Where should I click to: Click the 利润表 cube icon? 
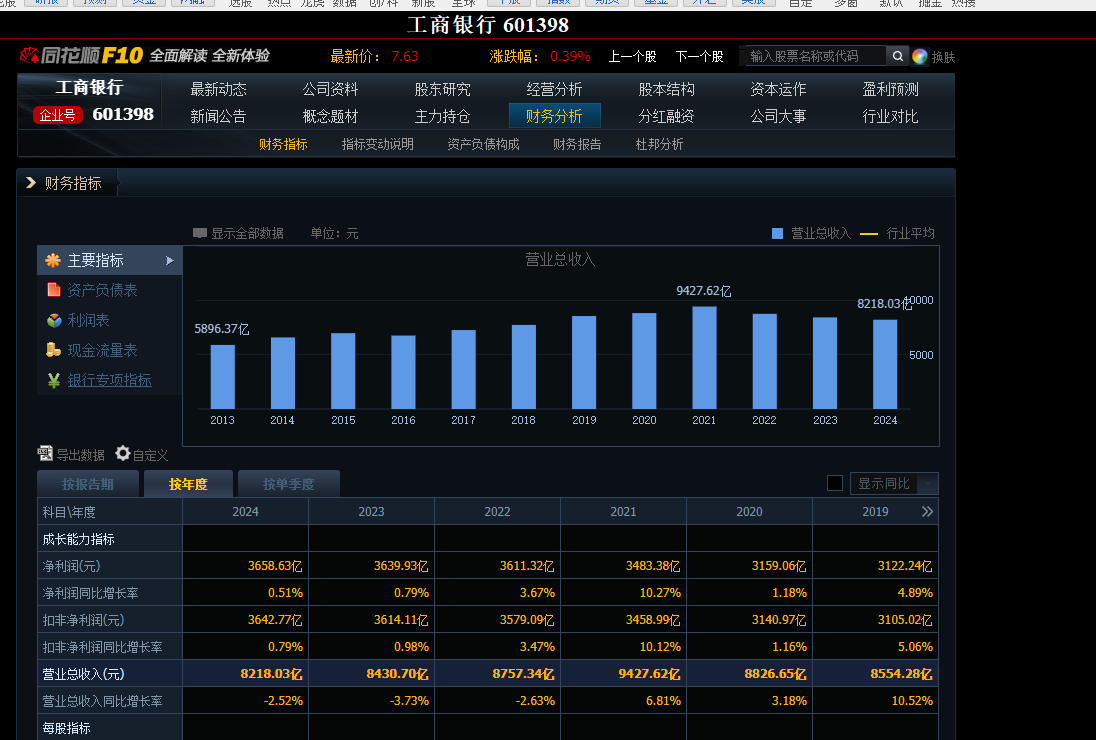tap(54, 320)
